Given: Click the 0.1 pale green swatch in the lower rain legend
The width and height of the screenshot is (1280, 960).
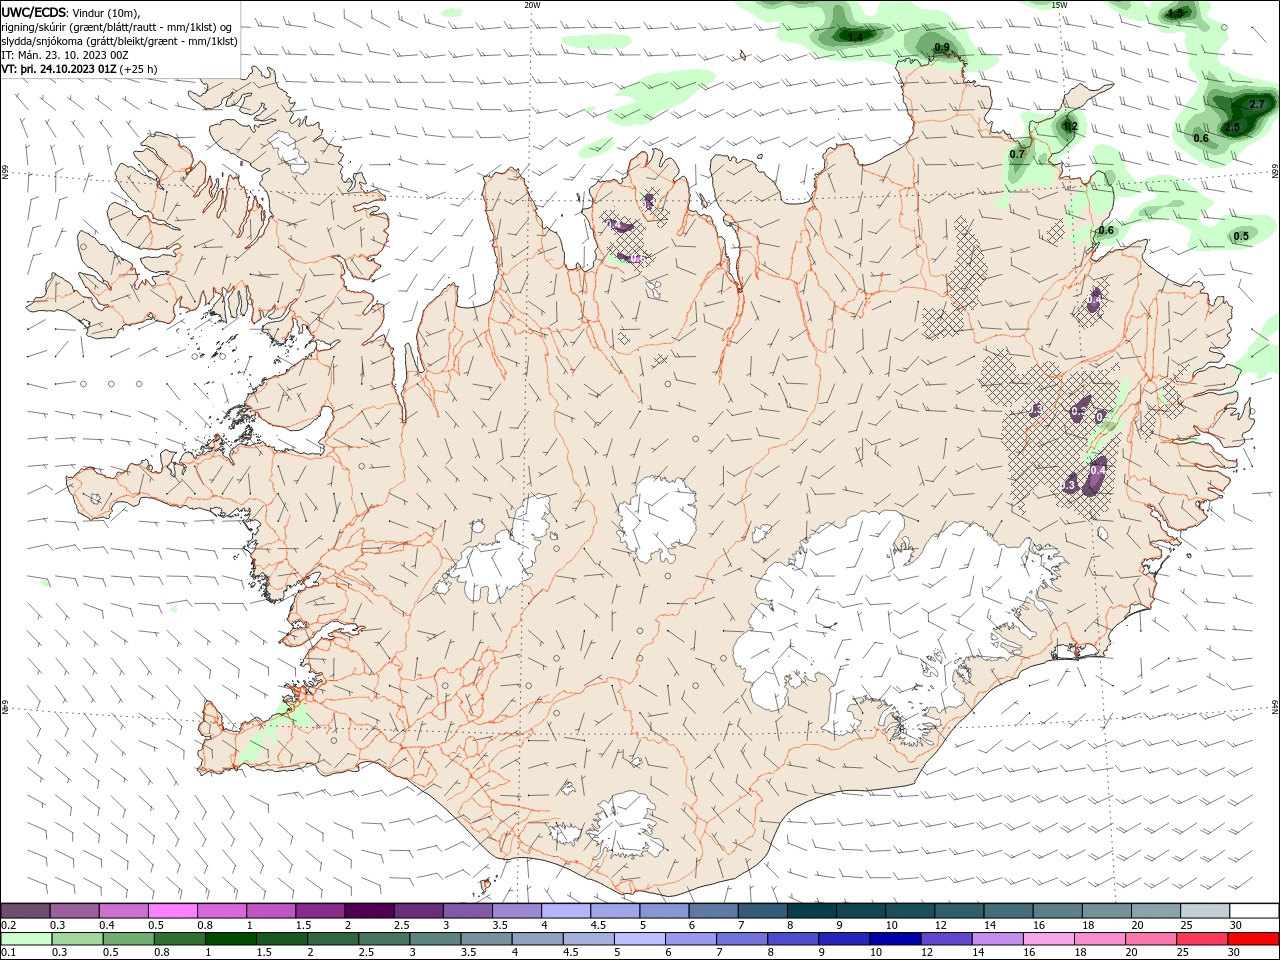Looking at the screenshot, I should click(26, 939).
